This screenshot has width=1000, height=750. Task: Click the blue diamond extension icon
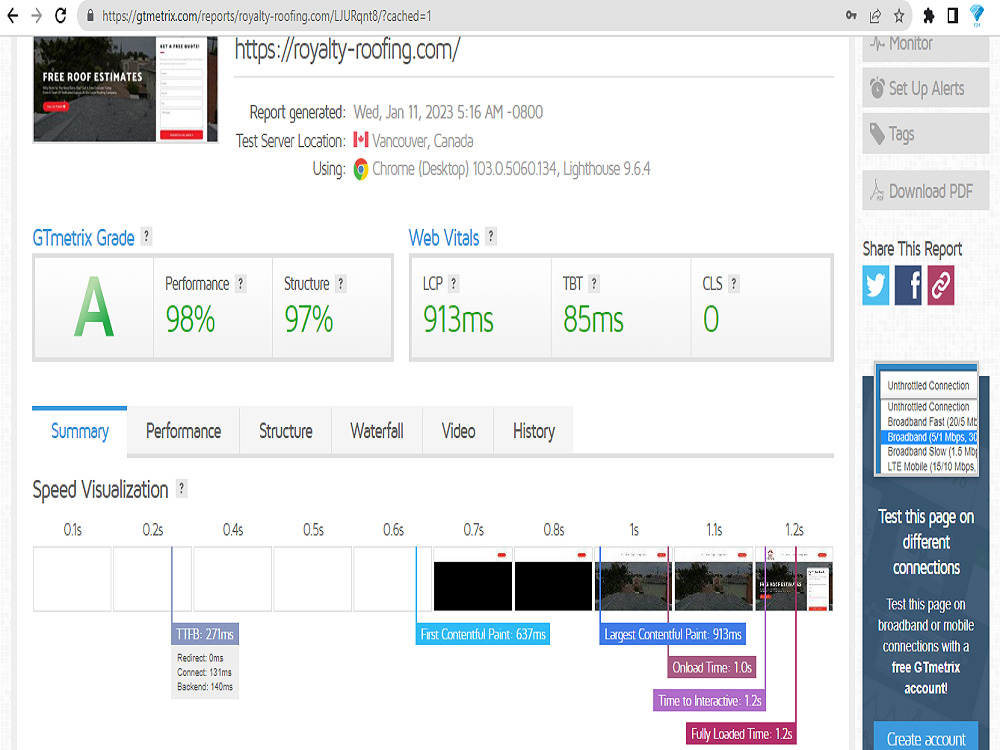[x=976, y=15]
